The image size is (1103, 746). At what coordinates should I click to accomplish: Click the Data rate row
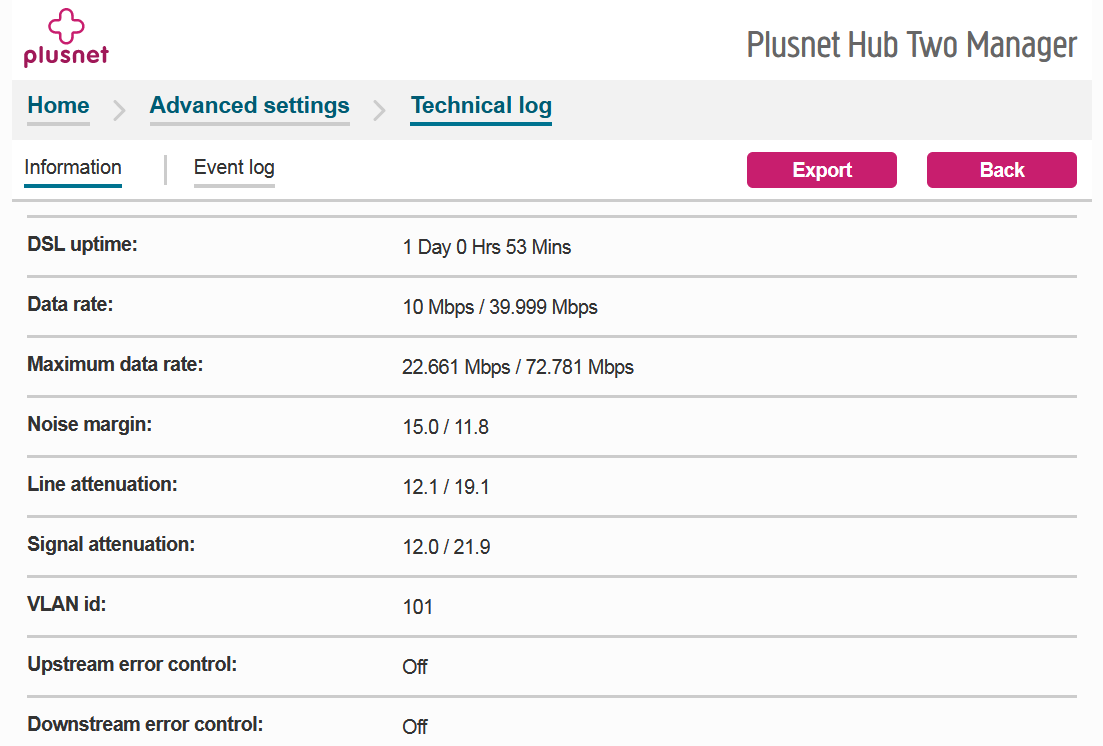point(500,307)
